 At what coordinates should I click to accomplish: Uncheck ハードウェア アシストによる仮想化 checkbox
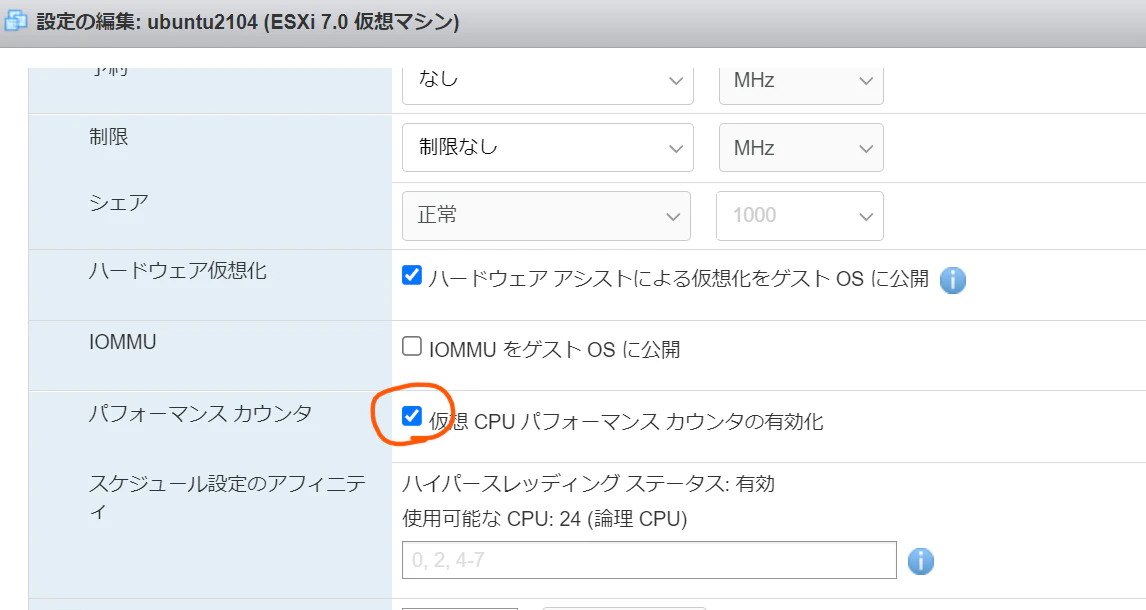pyautogui.click(x=411, y=275)
